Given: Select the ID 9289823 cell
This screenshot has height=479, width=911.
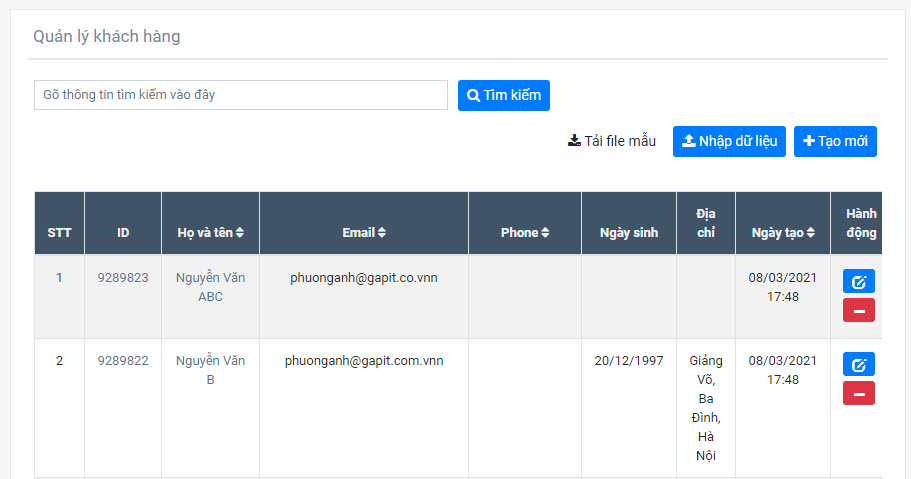Looking at the screenshot, I should pyautogui.click(x=123, y=278).
